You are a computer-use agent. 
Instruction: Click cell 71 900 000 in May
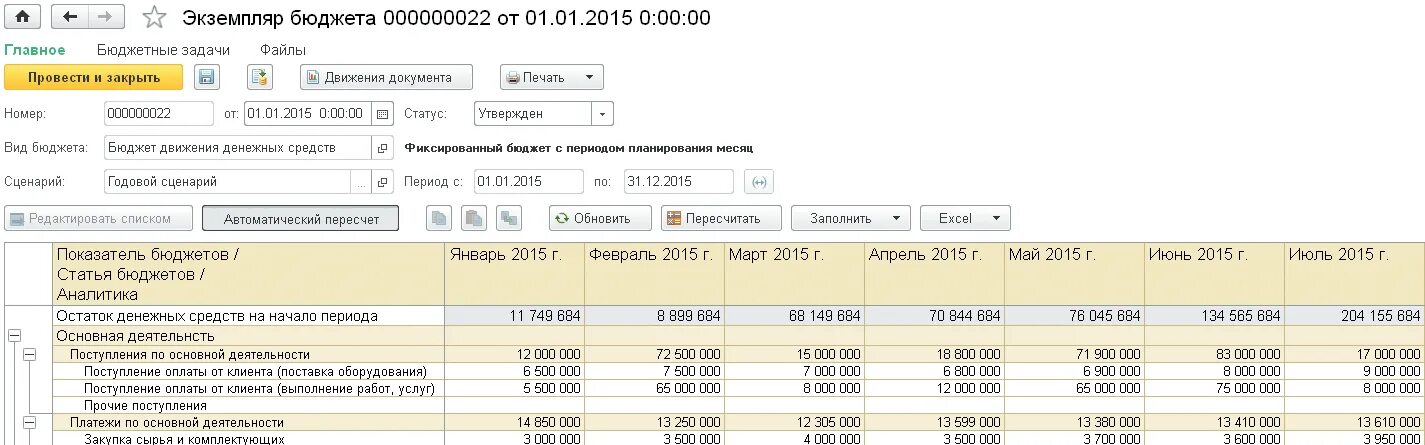coord(1074,354)
